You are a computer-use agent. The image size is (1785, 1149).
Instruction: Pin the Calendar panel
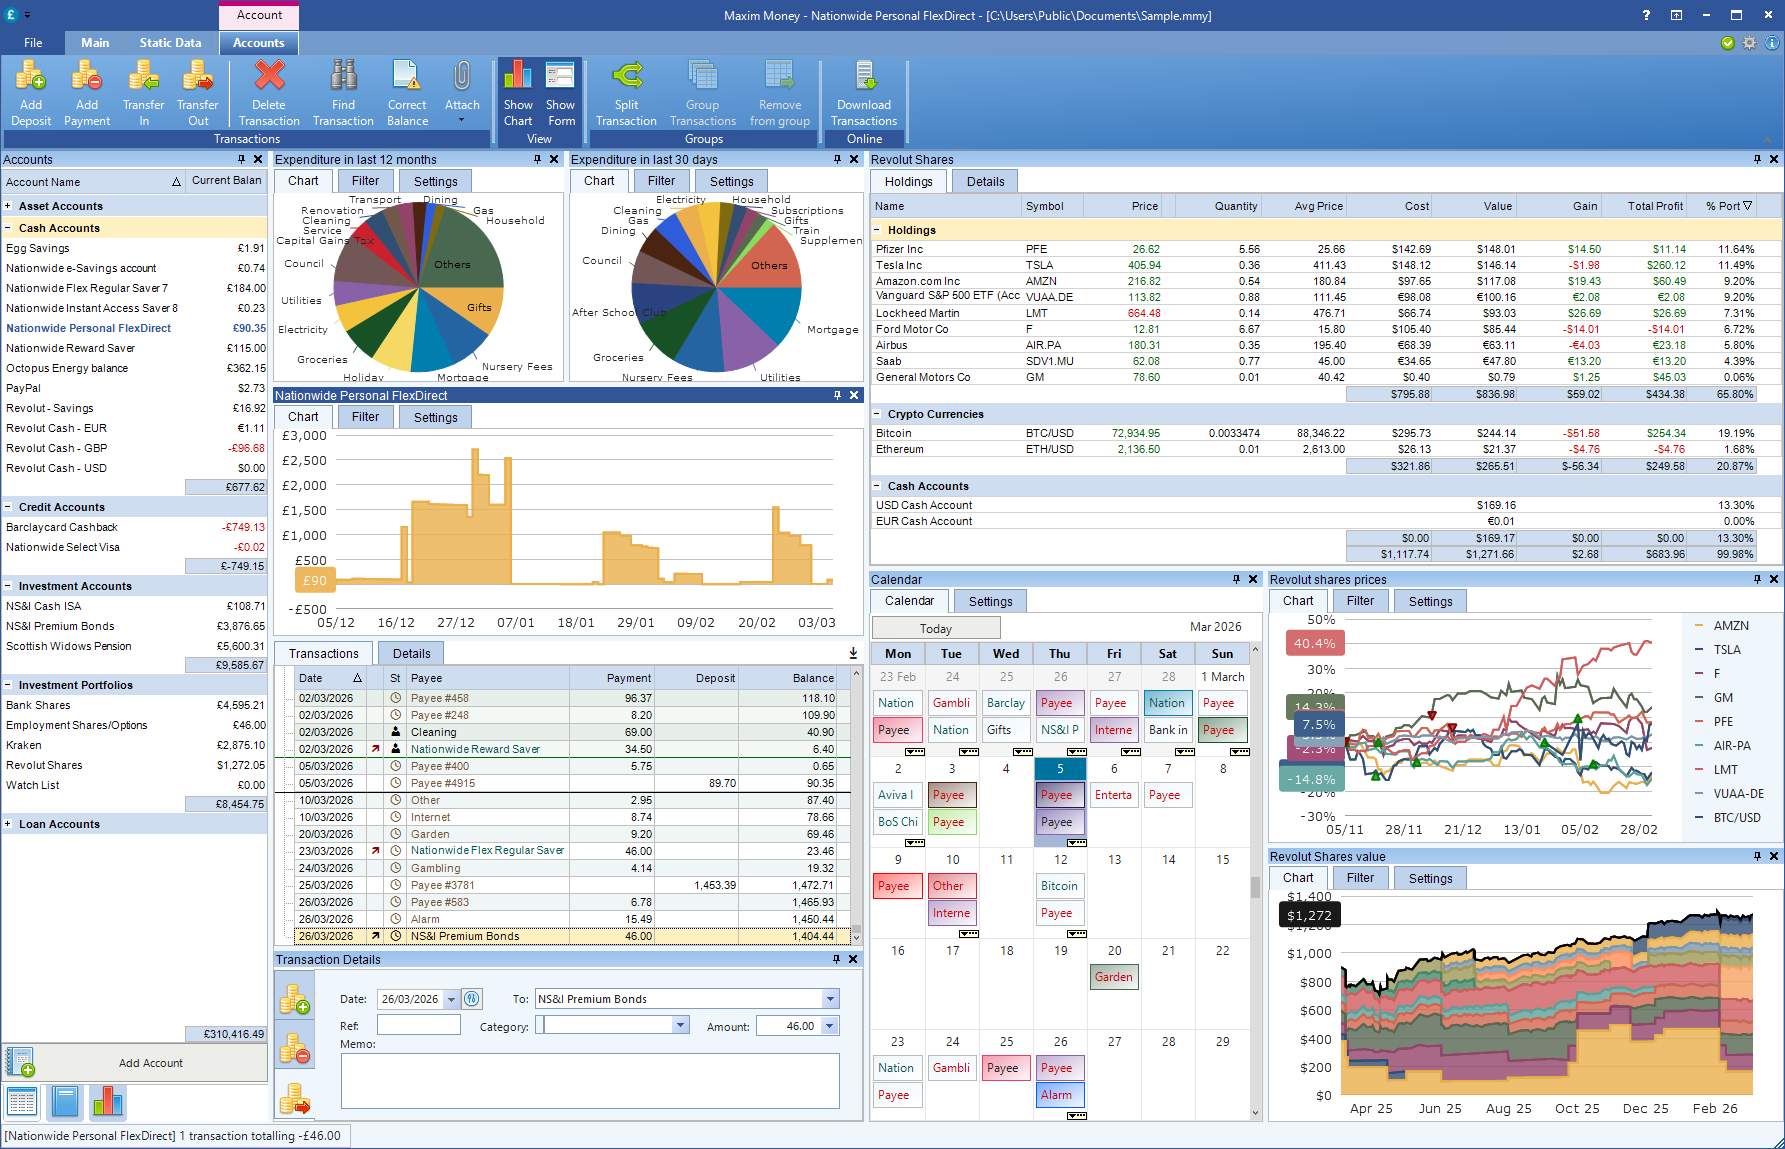point(1238,579)
